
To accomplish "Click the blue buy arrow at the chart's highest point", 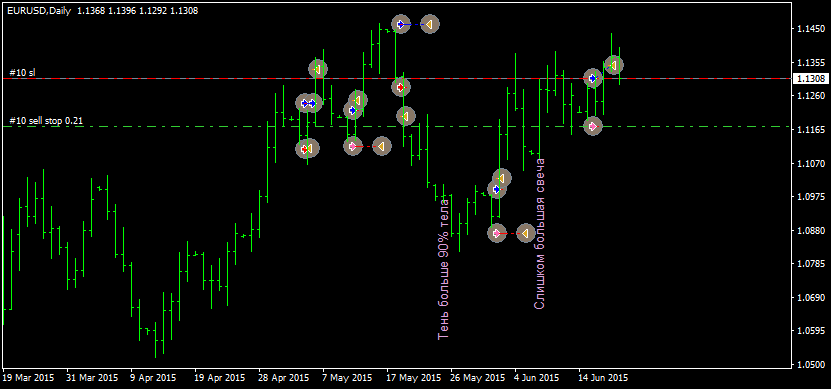I will click(x=401, y=24).
